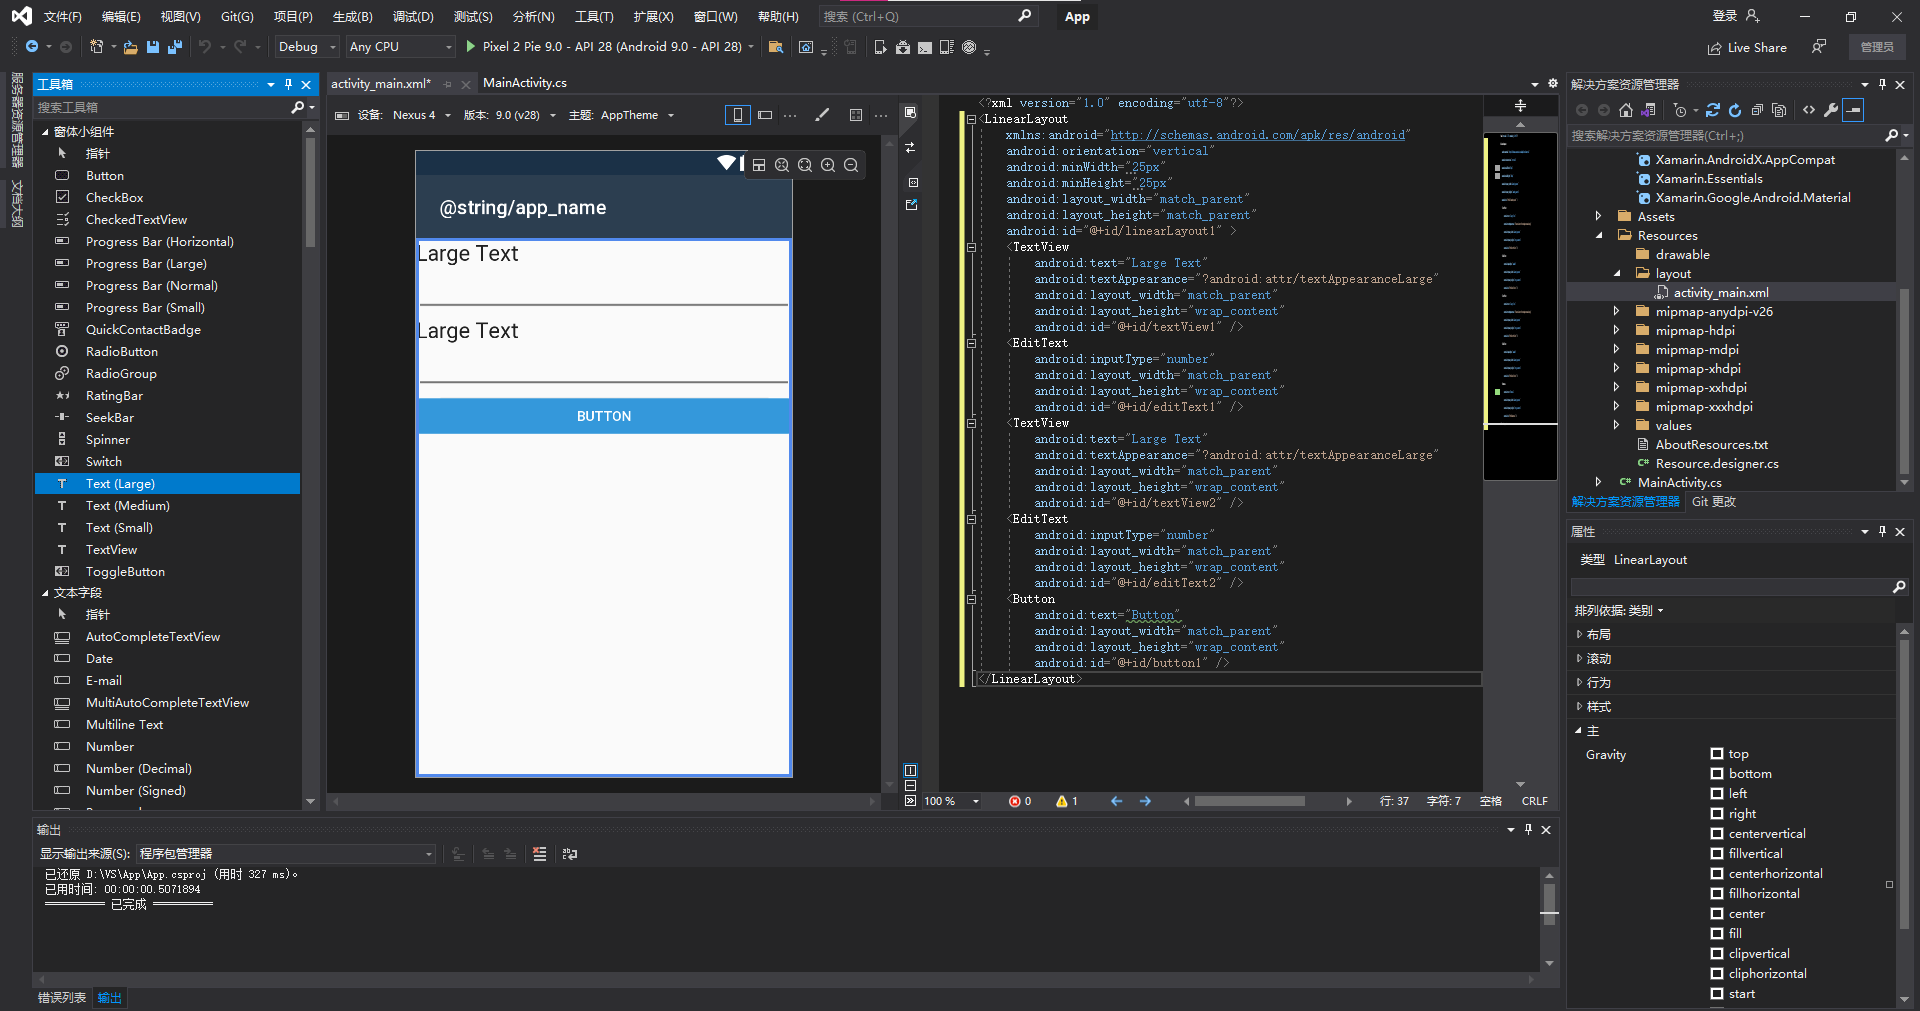Switch to the MainActivity.cs tab
1920x1011 pixels.
click(x=524, y=83)
